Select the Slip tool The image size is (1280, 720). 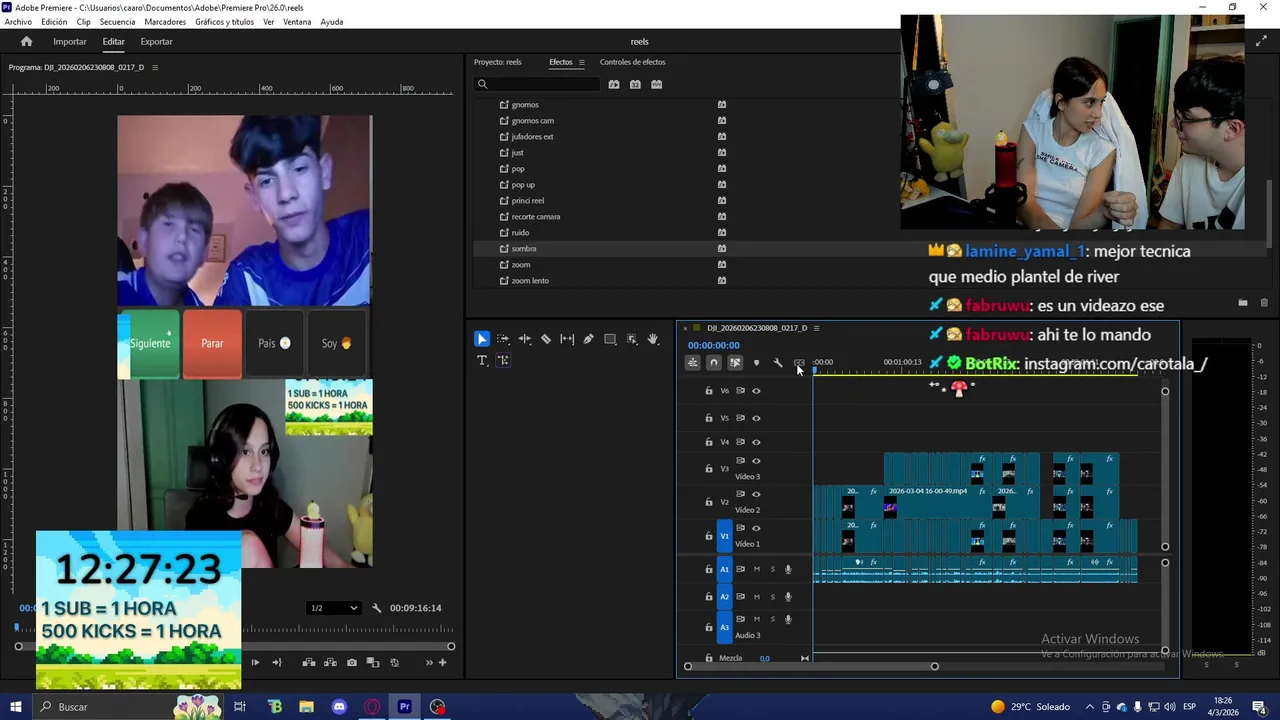(567, 339)
